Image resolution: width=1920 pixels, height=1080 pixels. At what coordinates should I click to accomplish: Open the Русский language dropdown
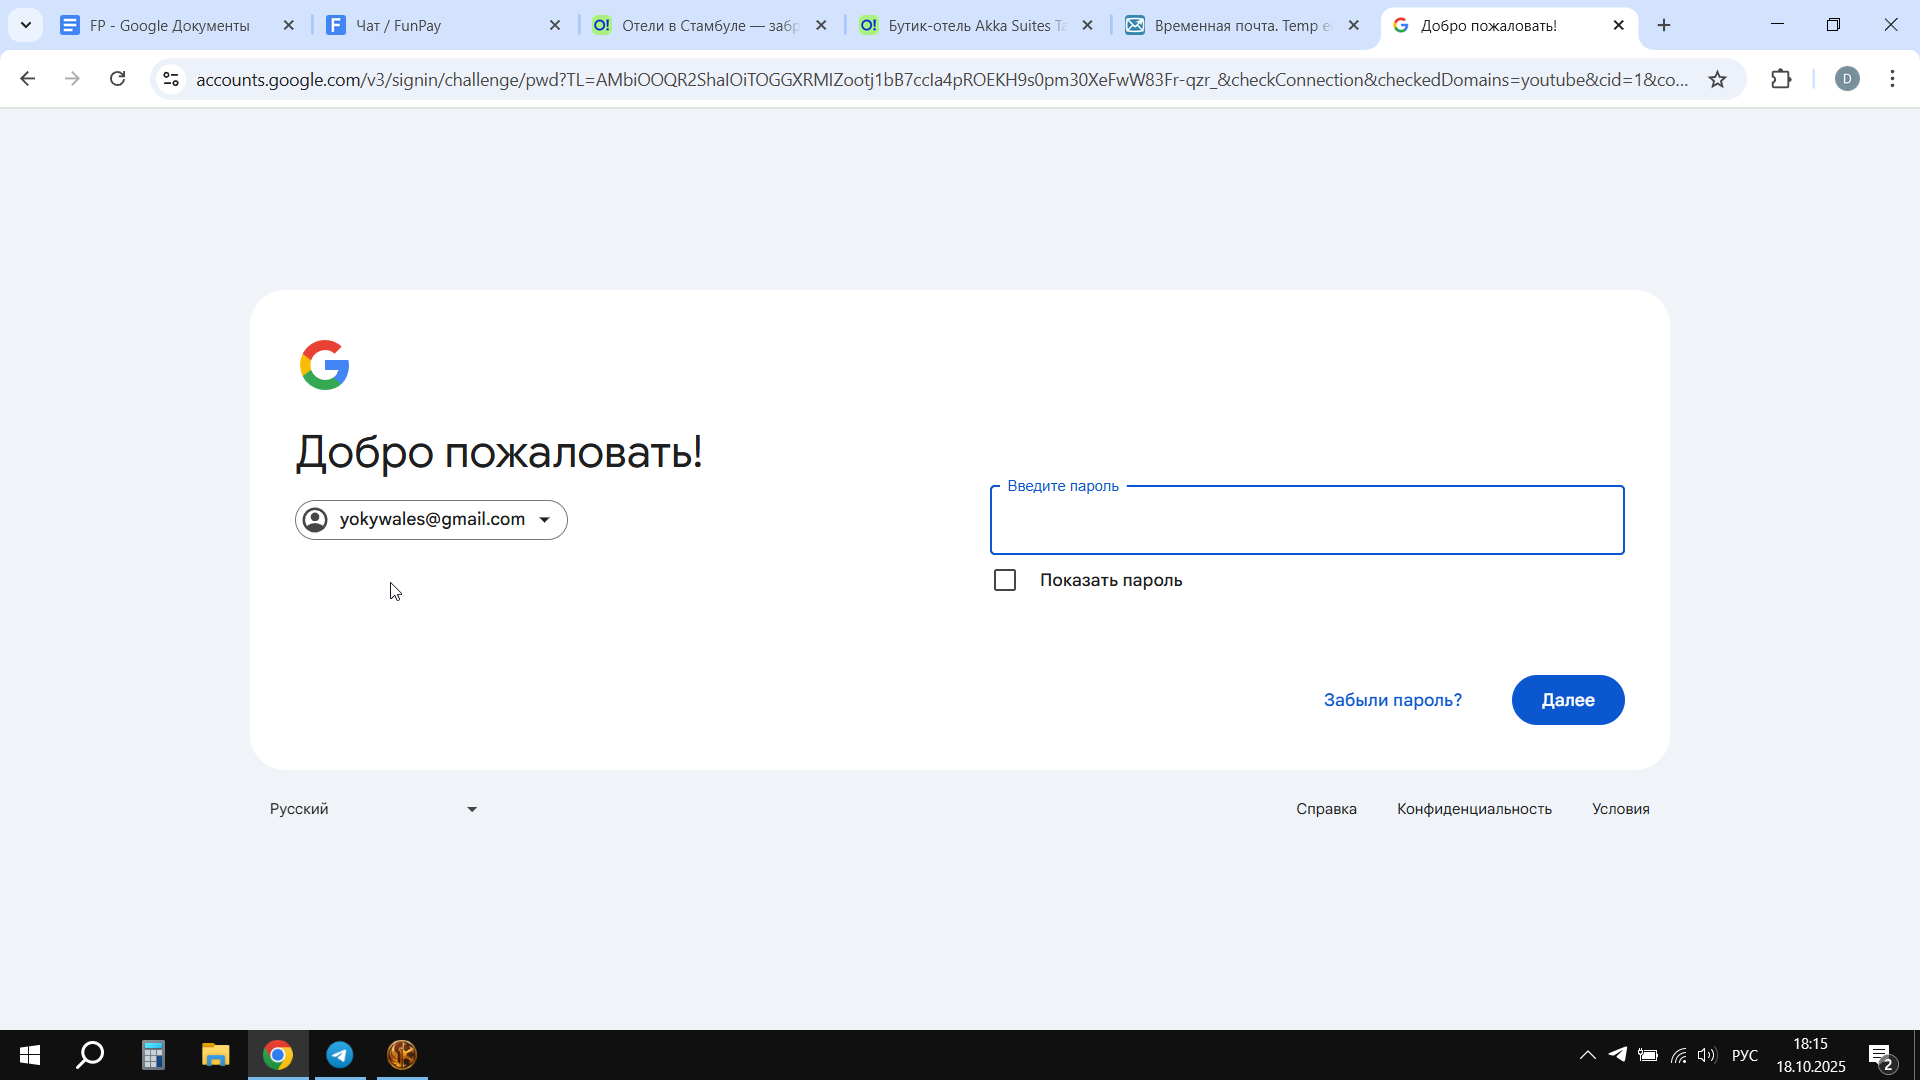372,809
